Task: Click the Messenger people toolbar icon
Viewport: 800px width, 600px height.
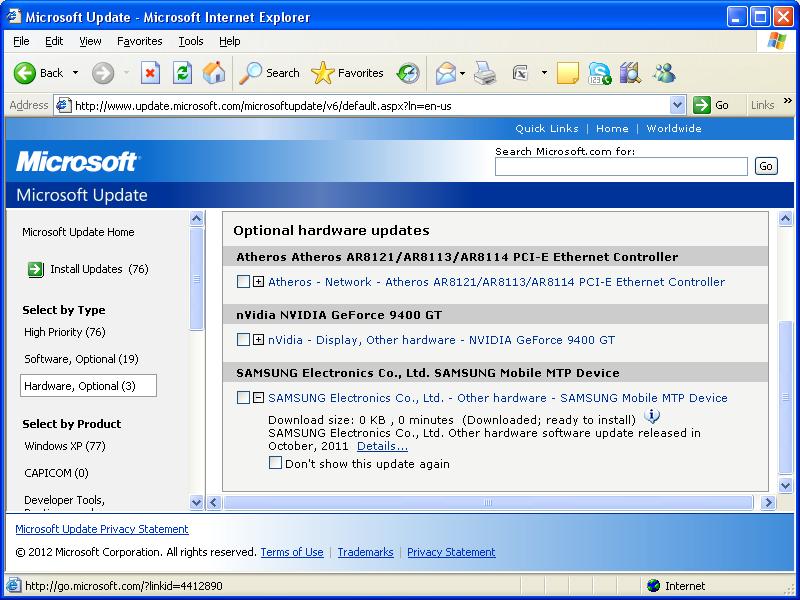Action: click(x=664, y=73)
